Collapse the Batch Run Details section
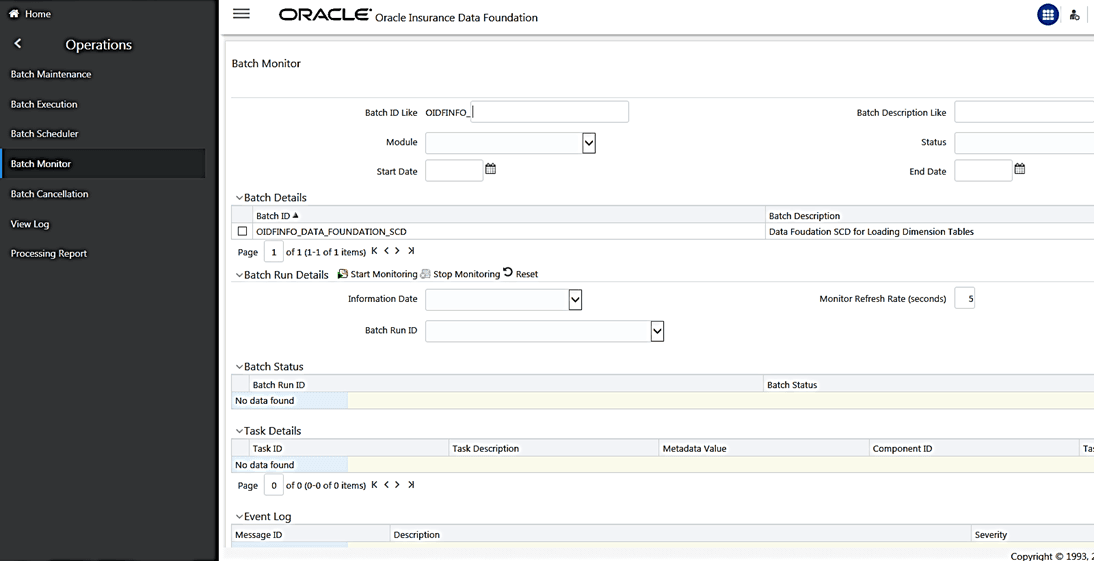 click(239, 275)
